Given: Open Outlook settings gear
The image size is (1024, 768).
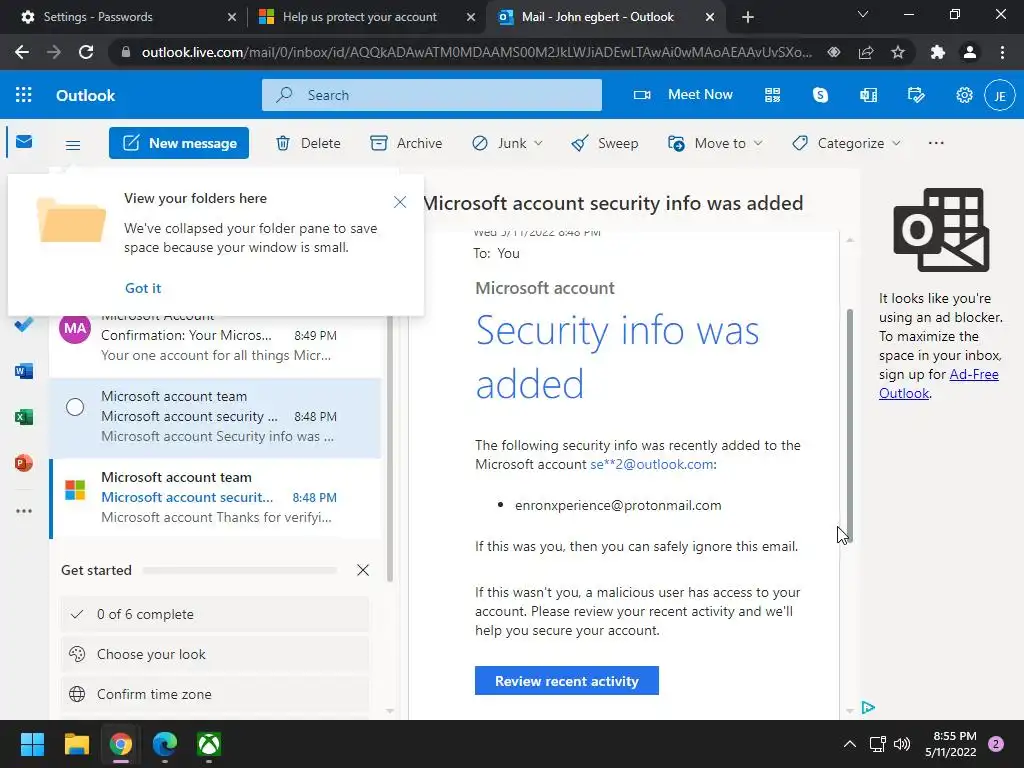Looking at the screenshot, I should [964, 95].
